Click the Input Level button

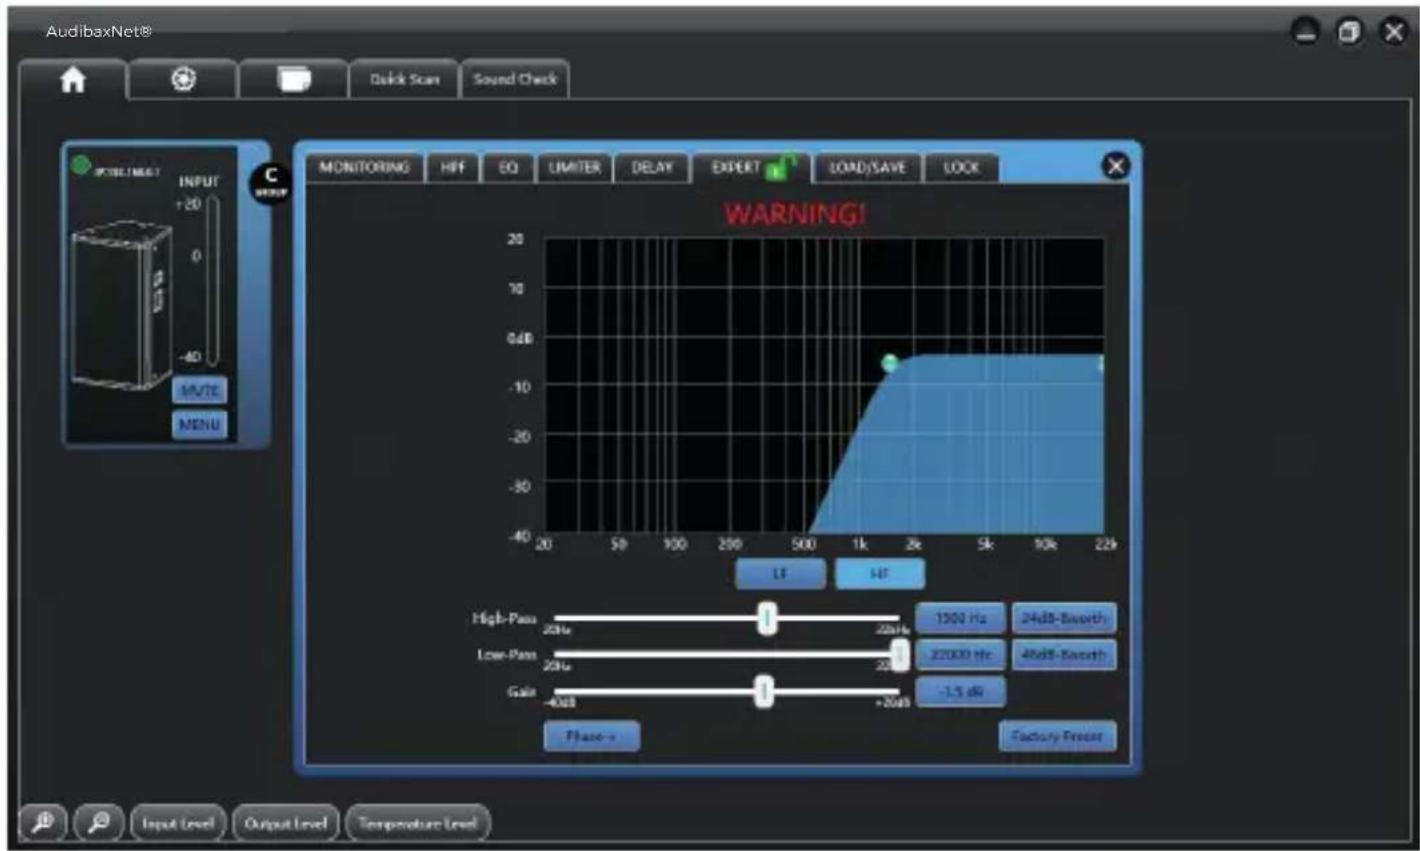179,823
